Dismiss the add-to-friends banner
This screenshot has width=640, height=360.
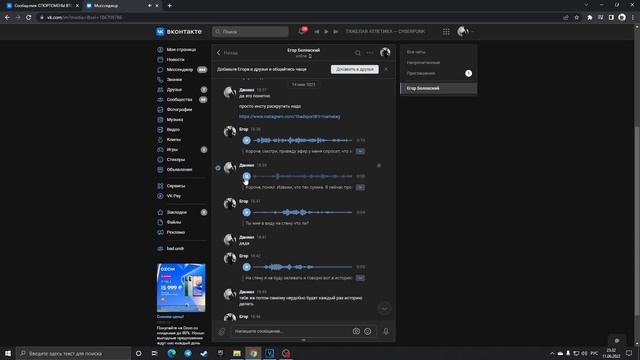[x=386, y=69]
